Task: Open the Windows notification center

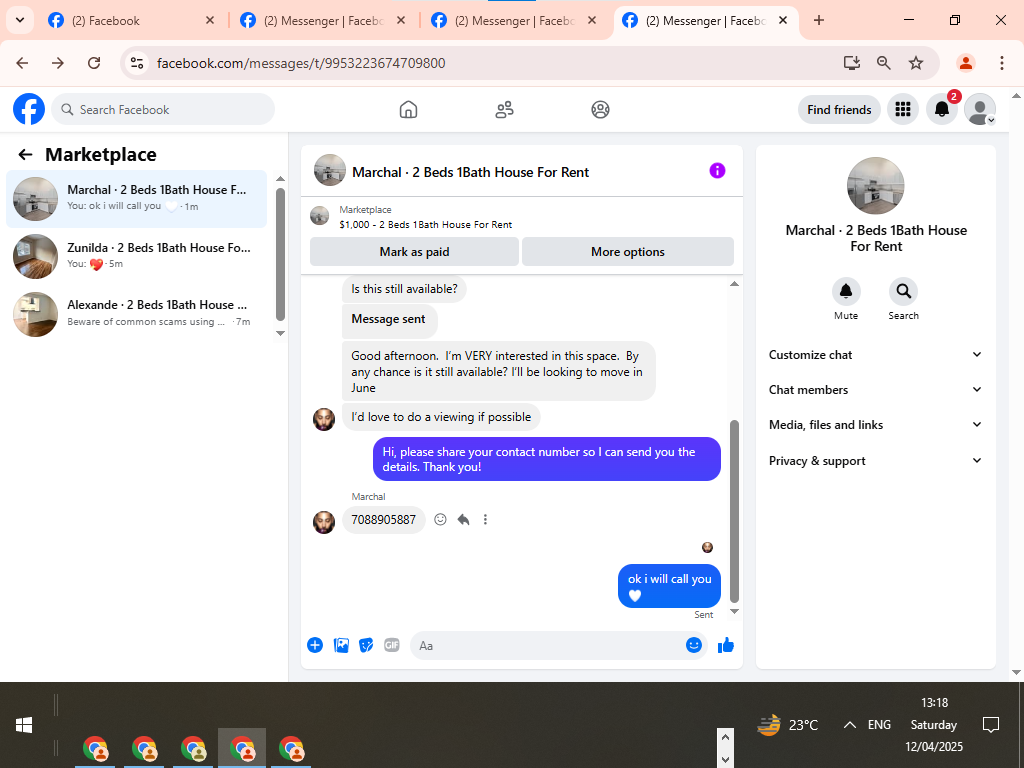Action: tap(991, 724)
